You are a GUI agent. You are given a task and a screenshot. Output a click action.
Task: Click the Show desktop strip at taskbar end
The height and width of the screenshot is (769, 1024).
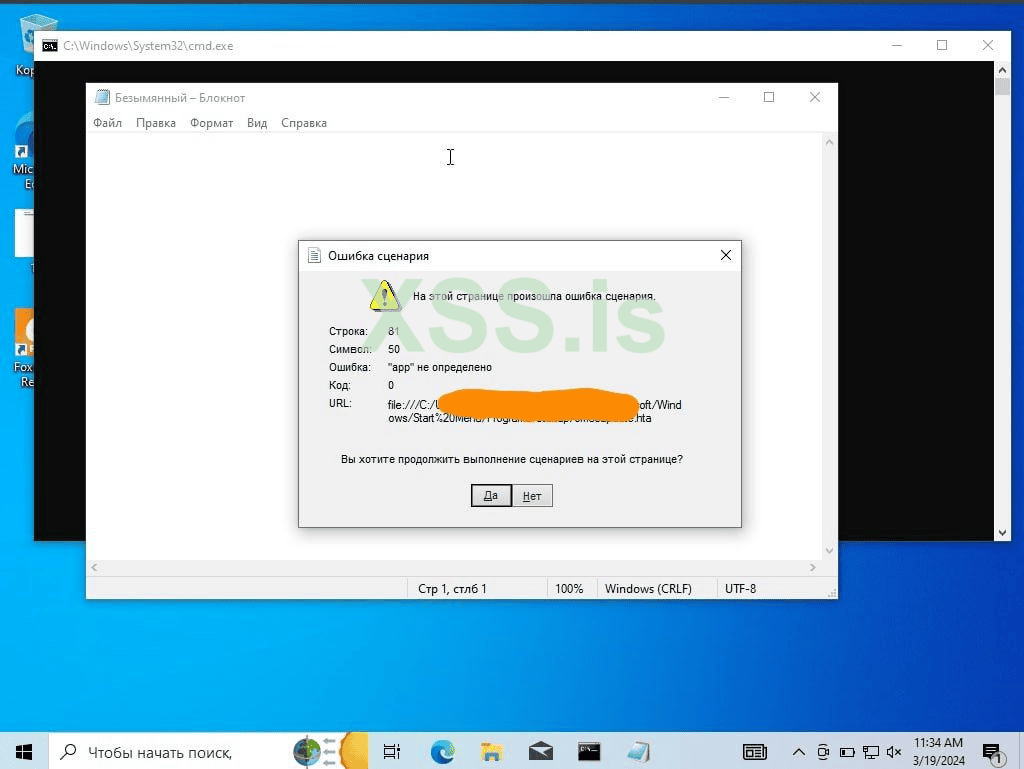pyautogui.click(x=1021, y=752)
